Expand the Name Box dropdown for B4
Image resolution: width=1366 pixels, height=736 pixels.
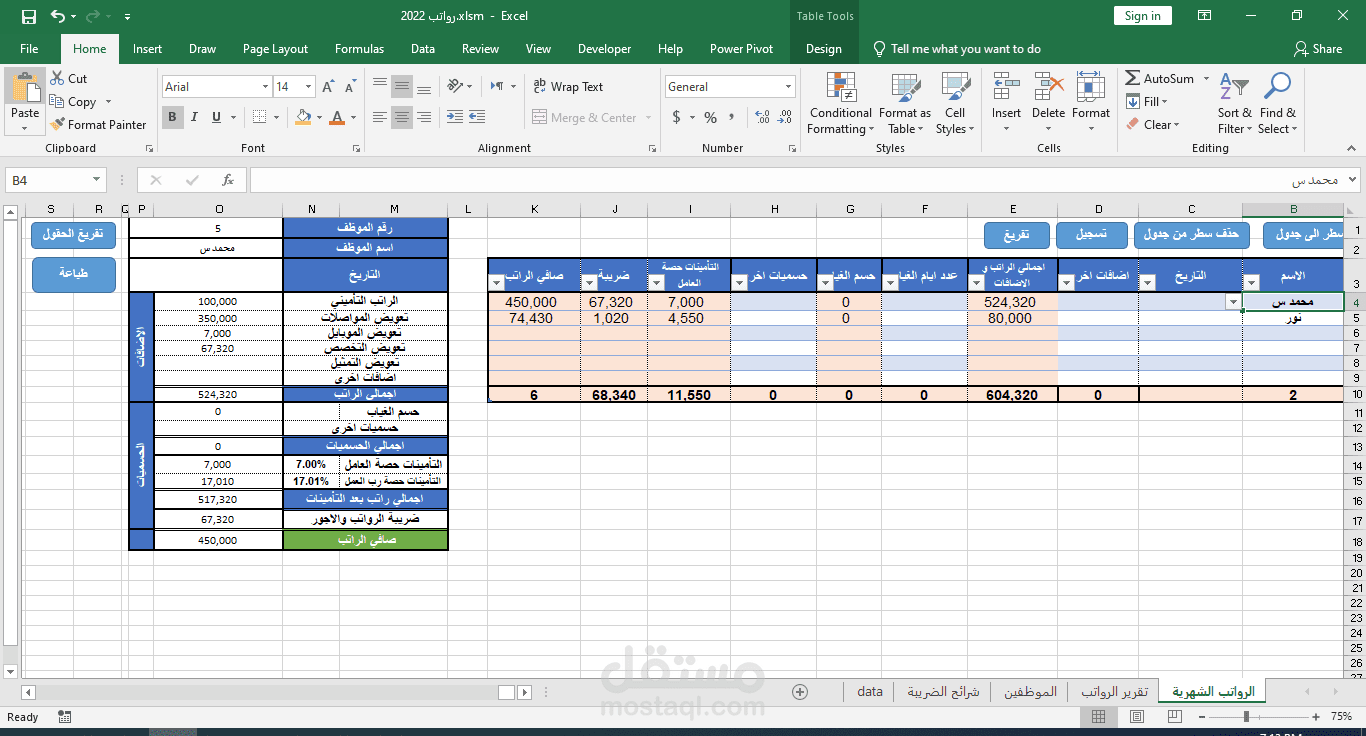[x=97, y=180]
